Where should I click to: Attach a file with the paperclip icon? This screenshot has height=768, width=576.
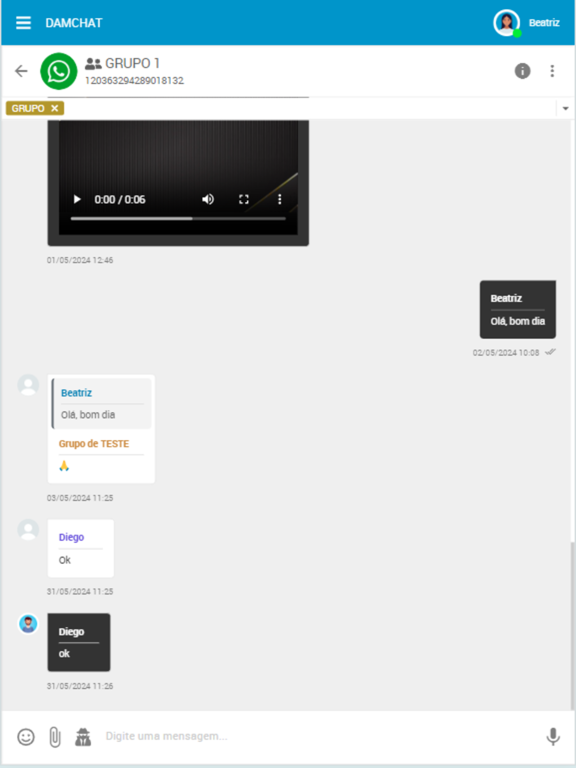coord(55,737)
